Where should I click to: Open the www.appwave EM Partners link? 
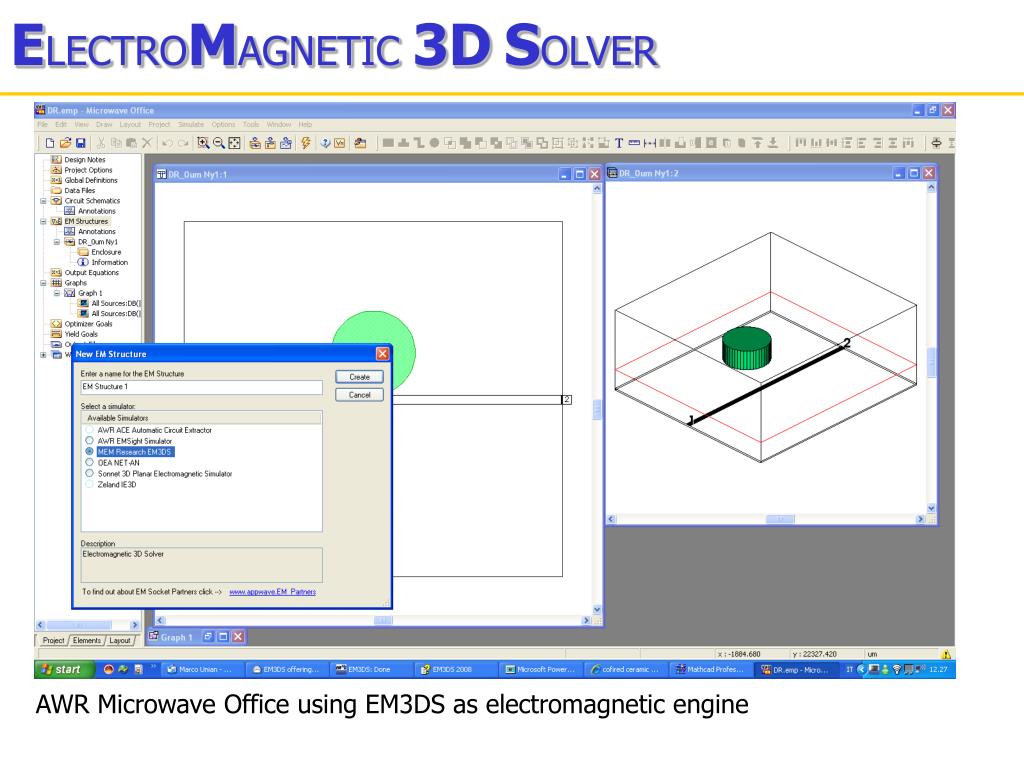tap(272, 592)
